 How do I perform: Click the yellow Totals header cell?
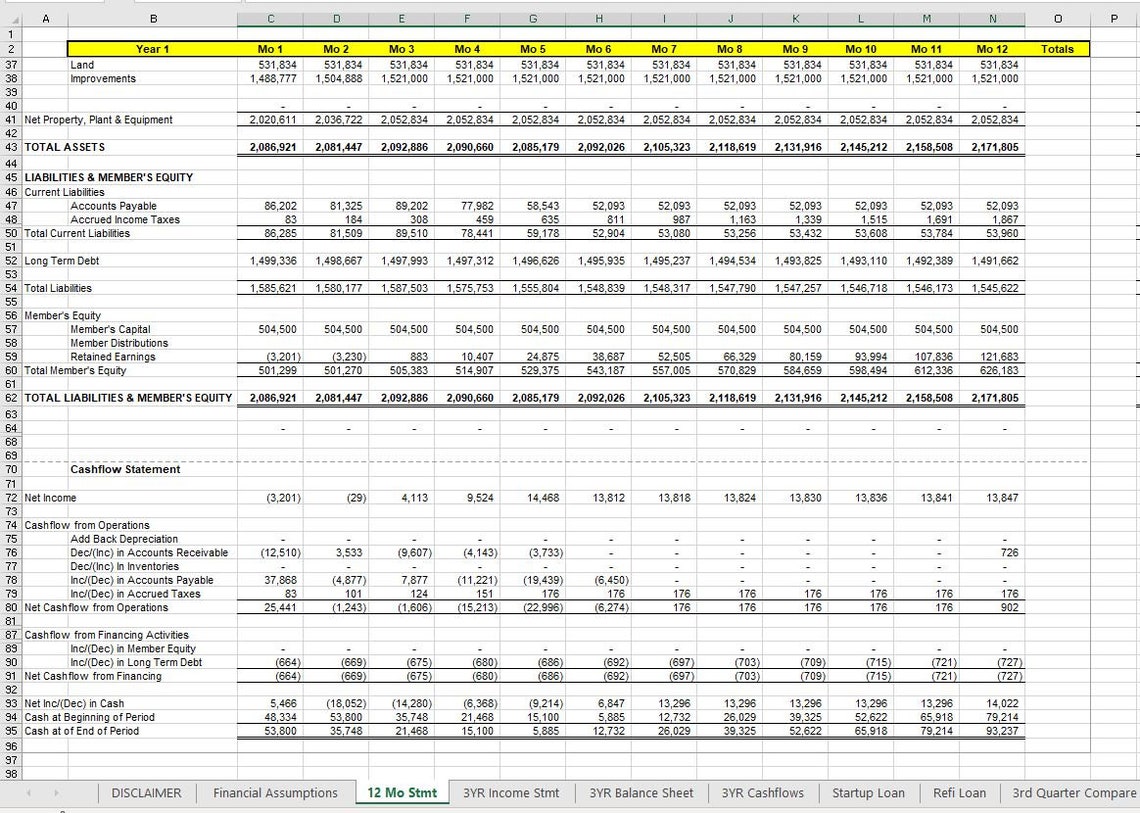(x=1057, y=48)
